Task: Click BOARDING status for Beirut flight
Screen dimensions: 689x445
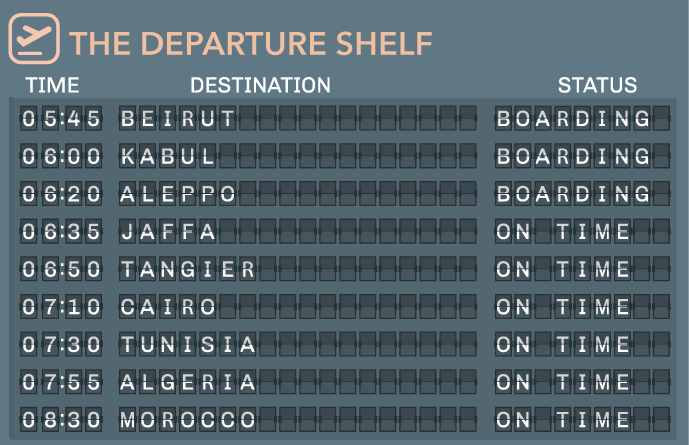Action: point(573,119)
